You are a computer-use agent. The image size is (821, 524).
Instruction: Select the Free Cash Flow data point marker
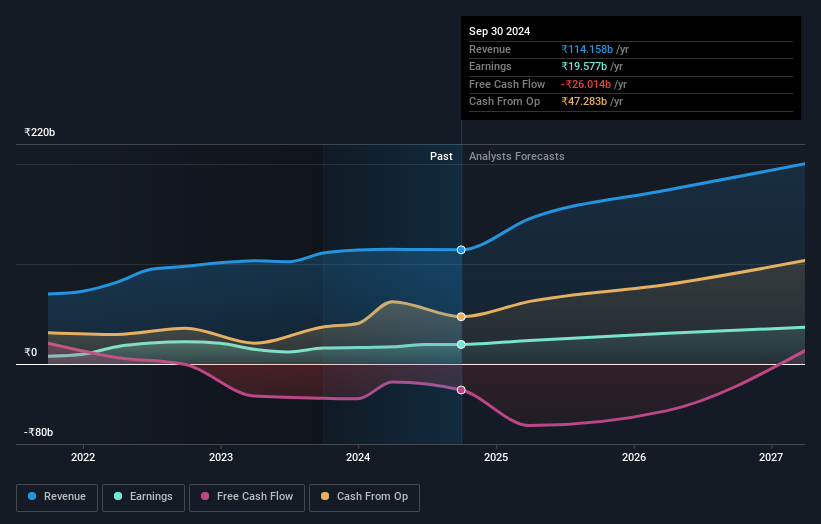(461, 390)
